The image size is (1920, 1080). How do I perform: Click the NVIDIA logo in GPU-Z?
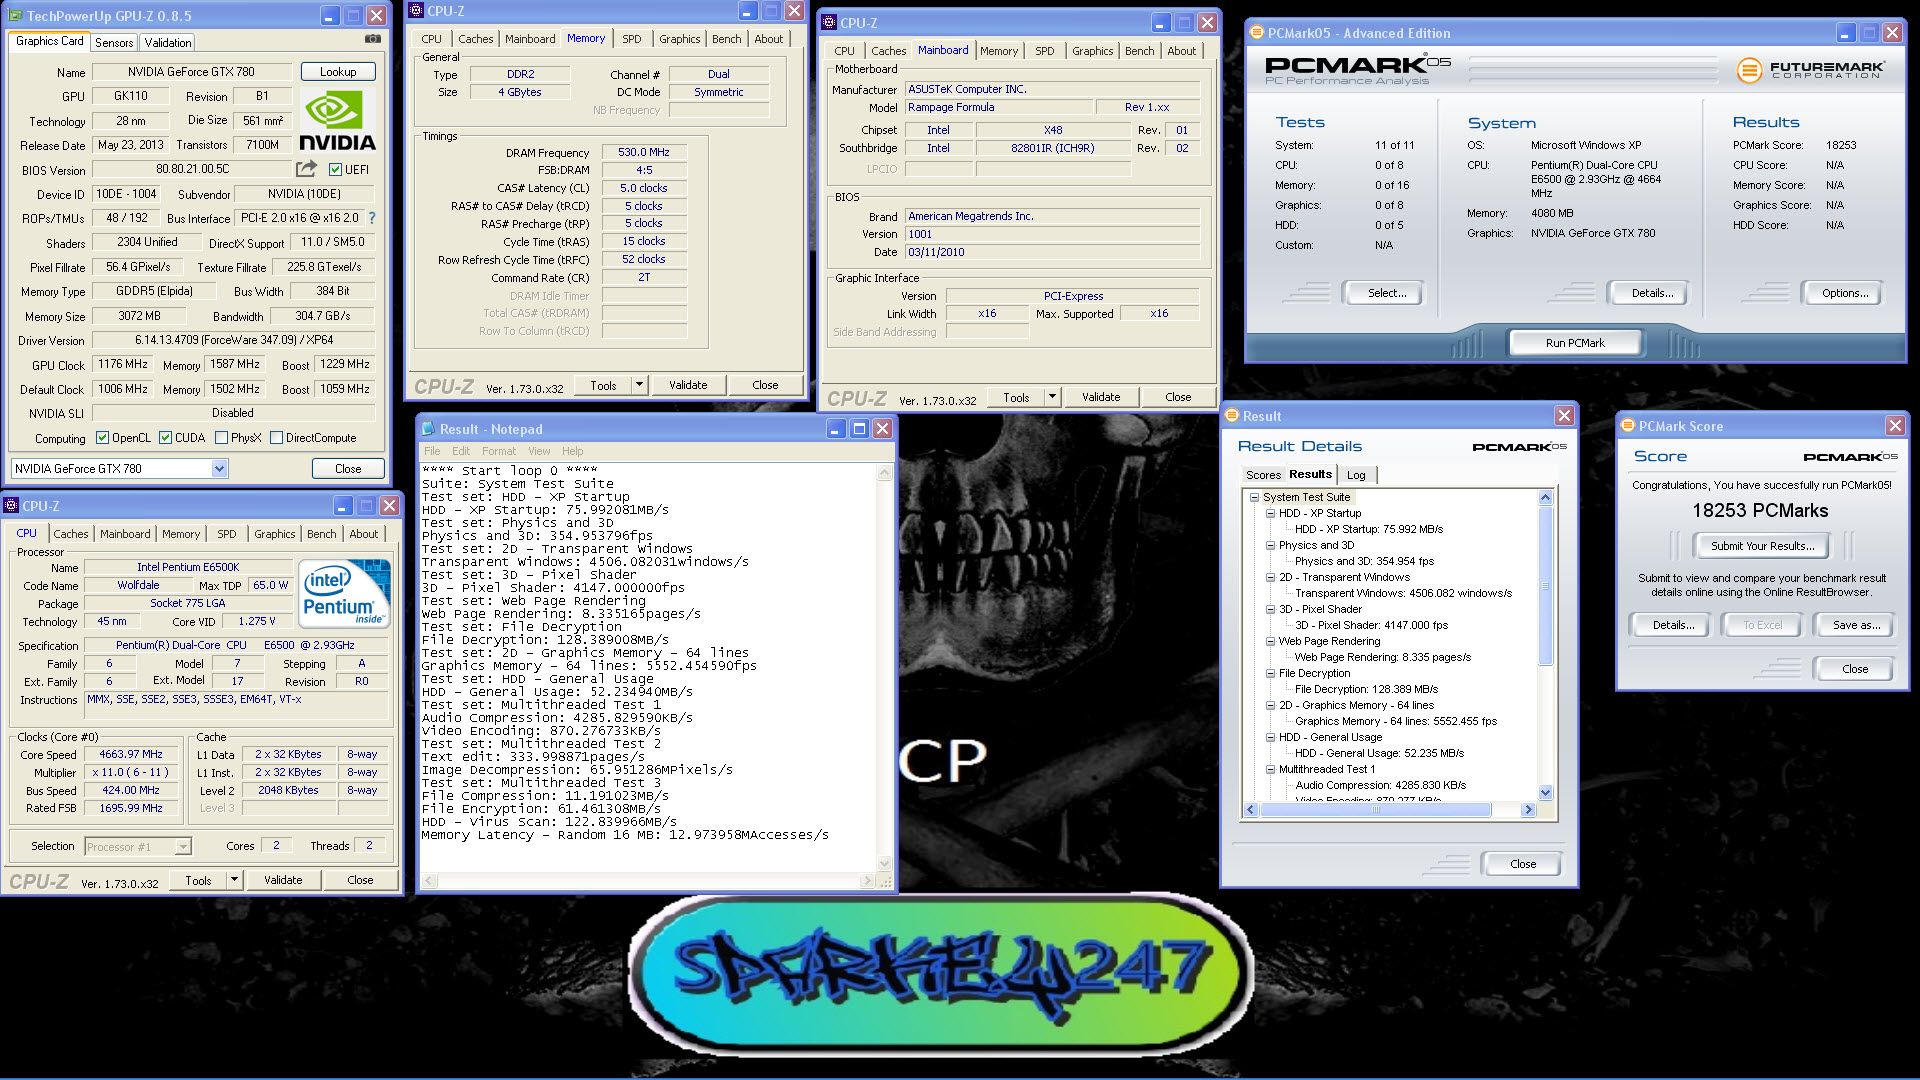338,121
